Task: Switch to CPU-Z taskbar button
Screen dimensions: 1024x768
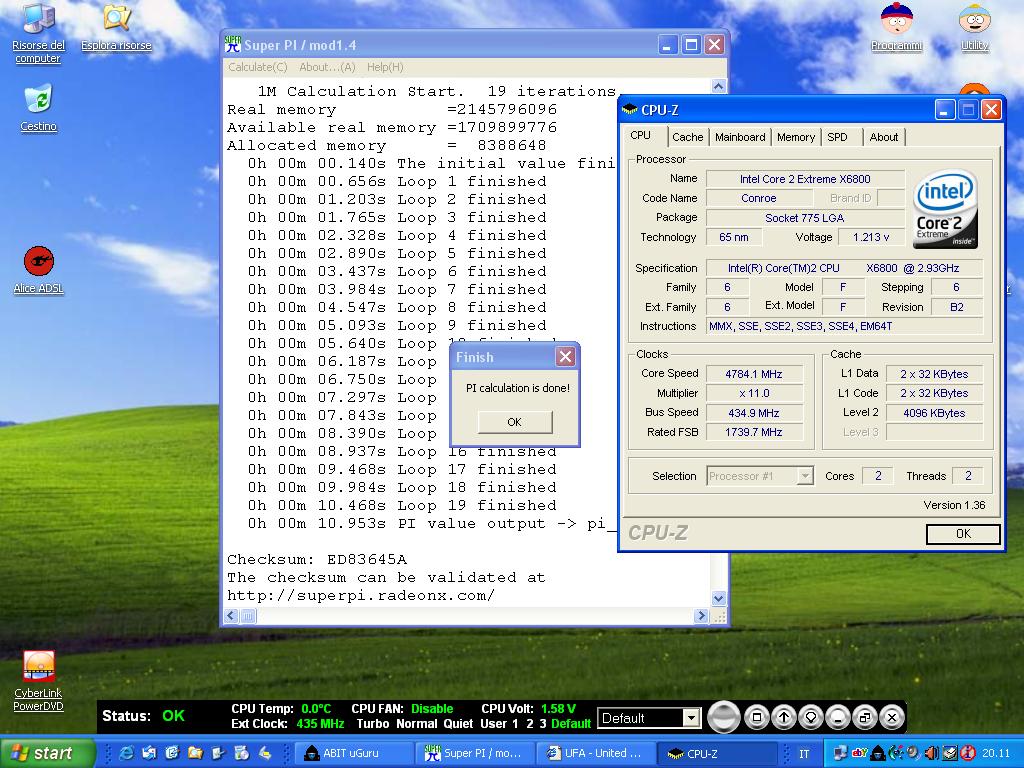Action: [x=716, y=753]
